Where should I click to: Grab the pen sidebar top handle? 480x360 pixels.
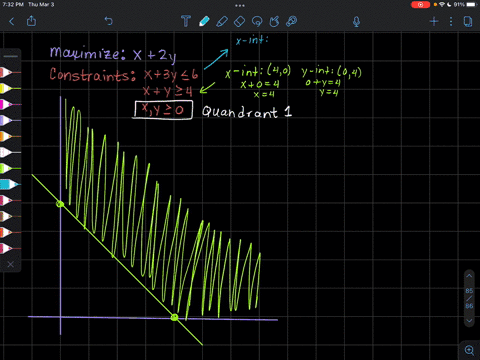11,56
